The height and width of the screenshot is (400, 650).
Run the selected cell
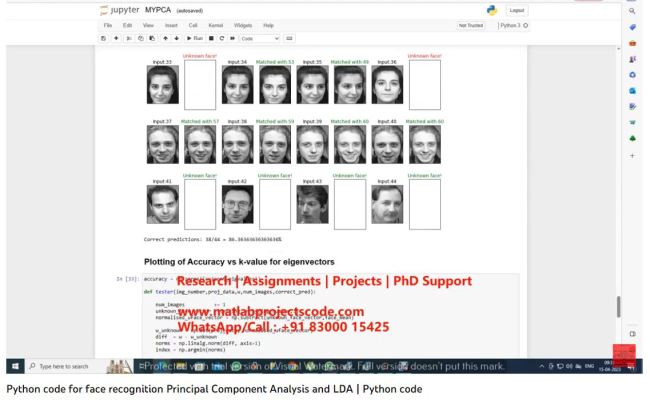pos(194,38)
